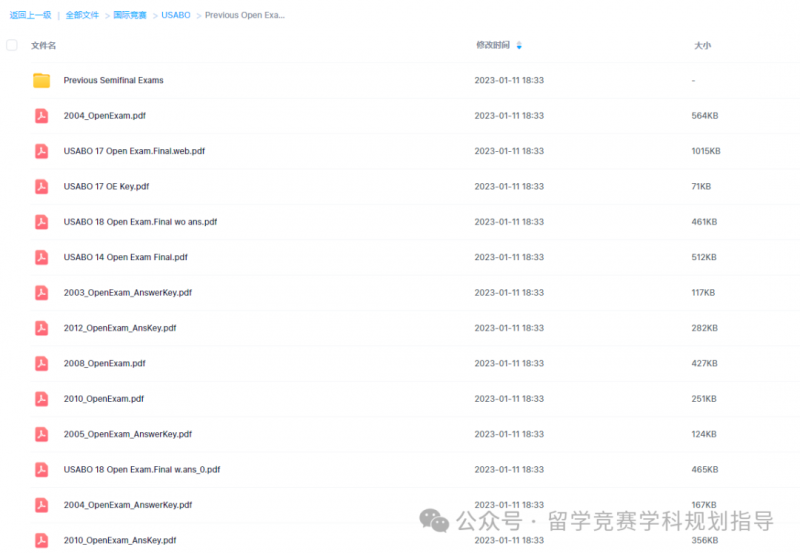Click the Previous Open Exa... breadcrumb item
The width and height of the screenshot is (800, 553).
[245, 15]
